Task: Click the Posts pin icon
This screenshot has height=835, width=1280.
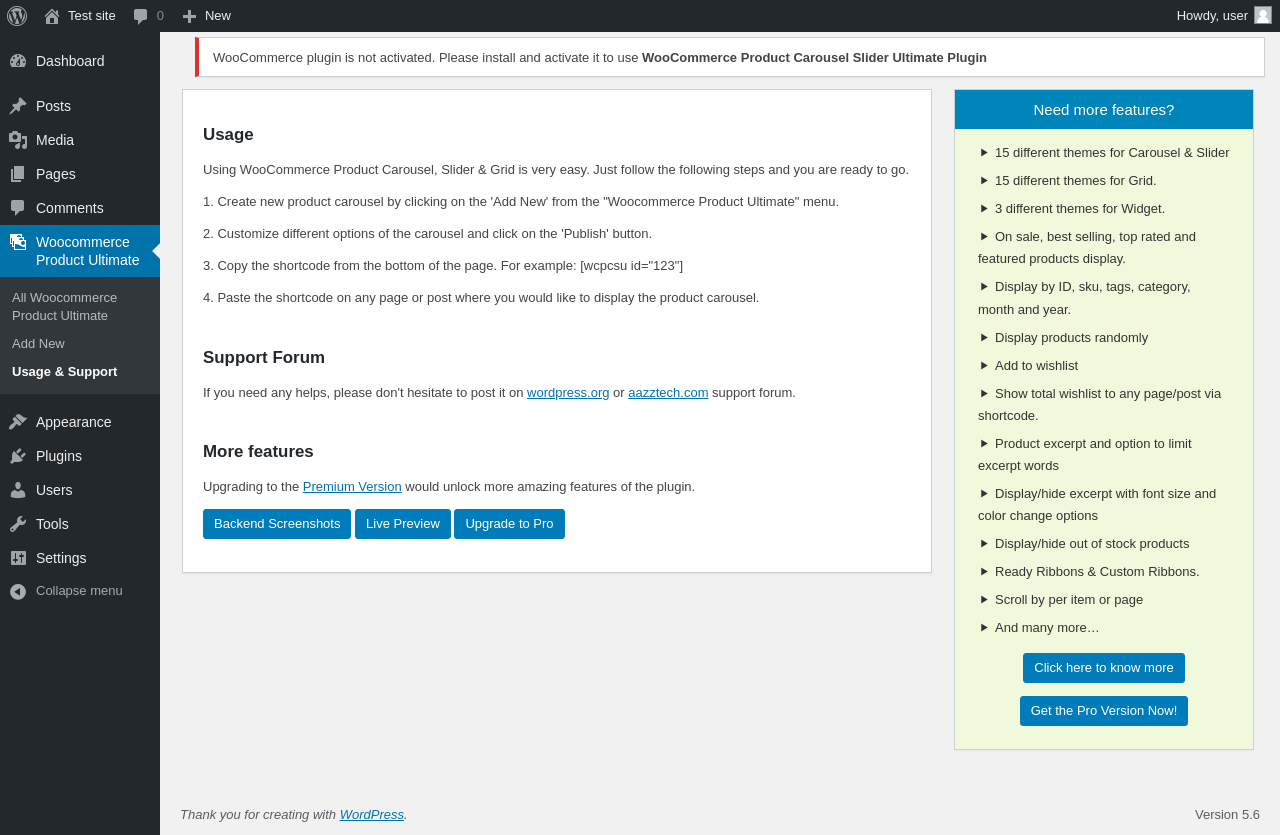Action: pyautogui.click(x=18, y=106)
